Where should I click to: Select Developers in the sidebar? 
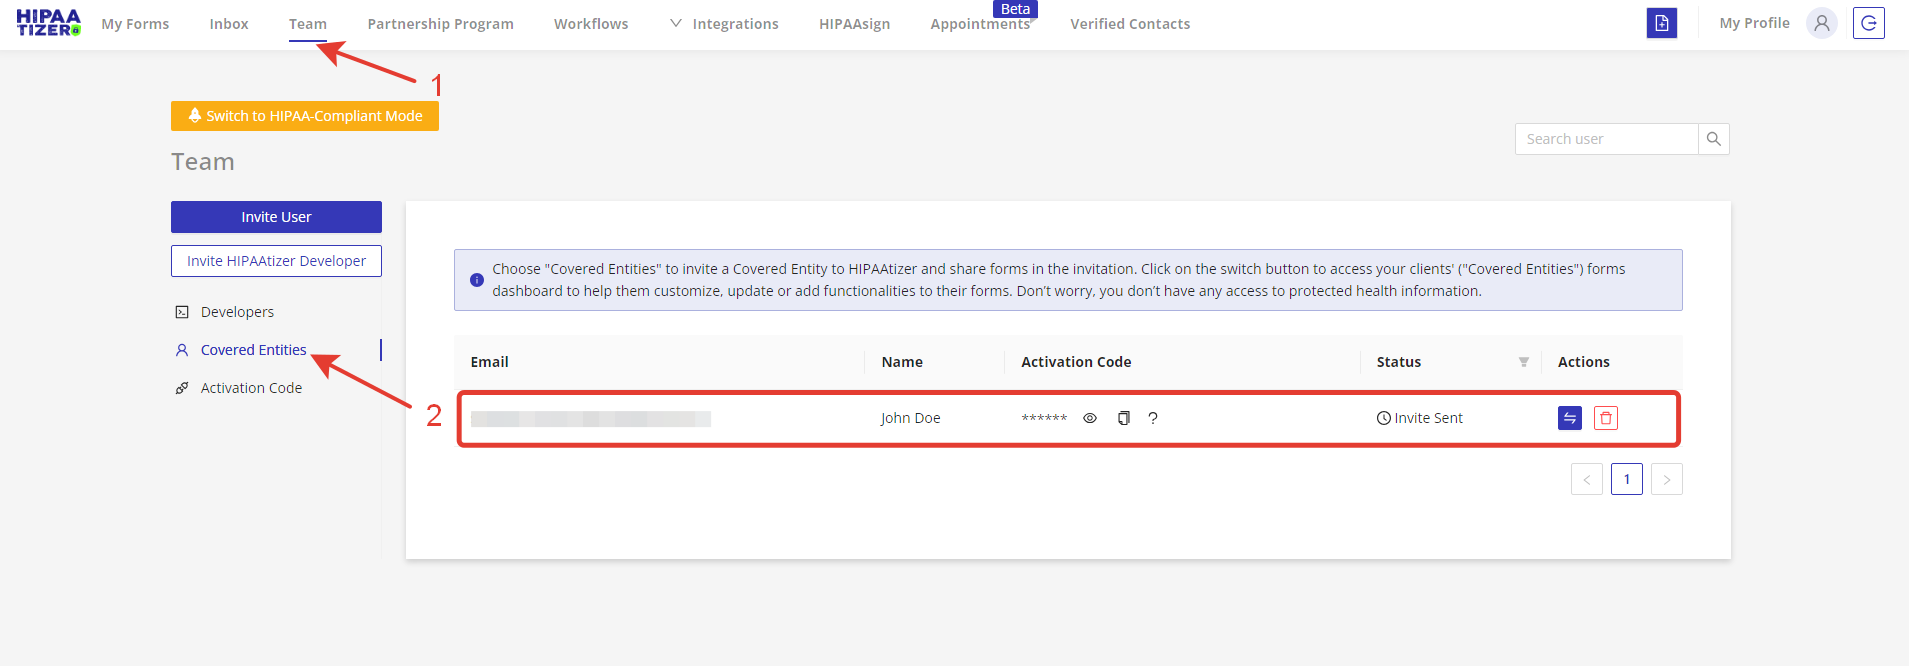pos(237,312)
